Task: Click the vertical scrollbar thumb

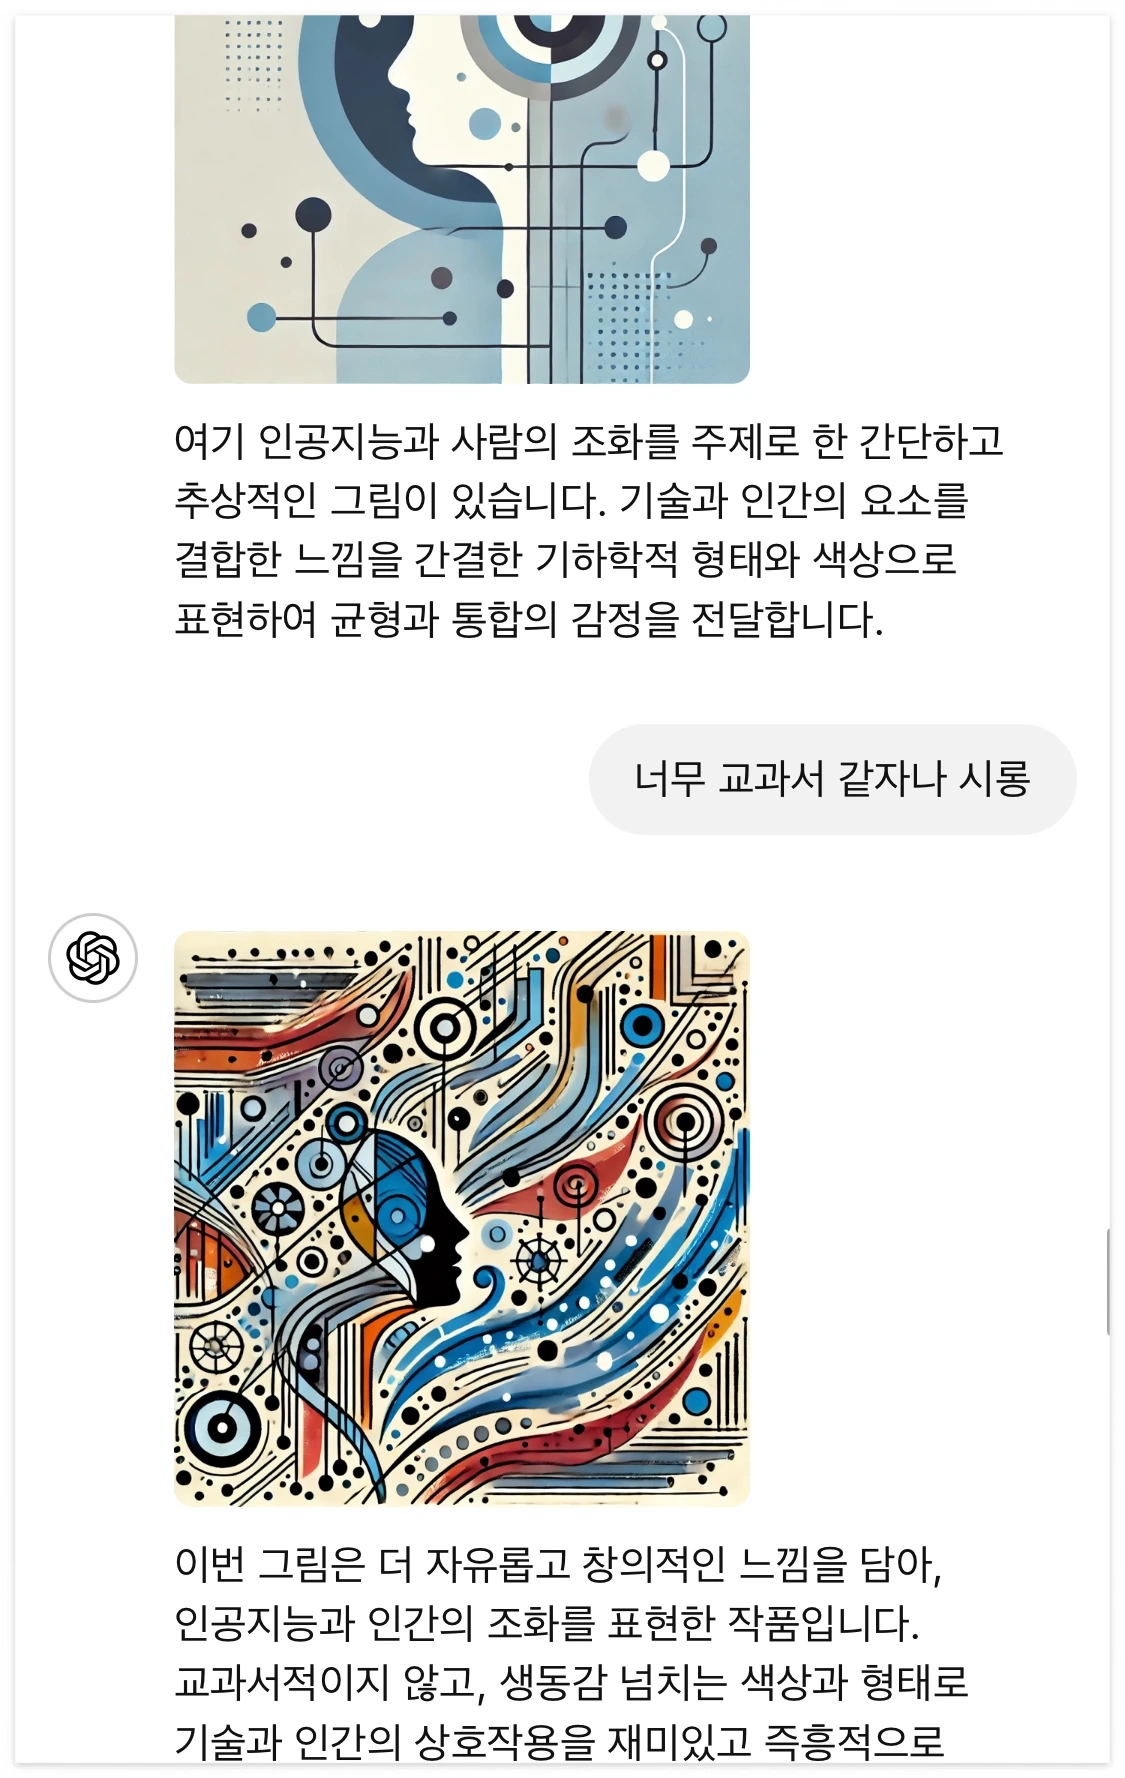Action: (x=1108, y=1282)
